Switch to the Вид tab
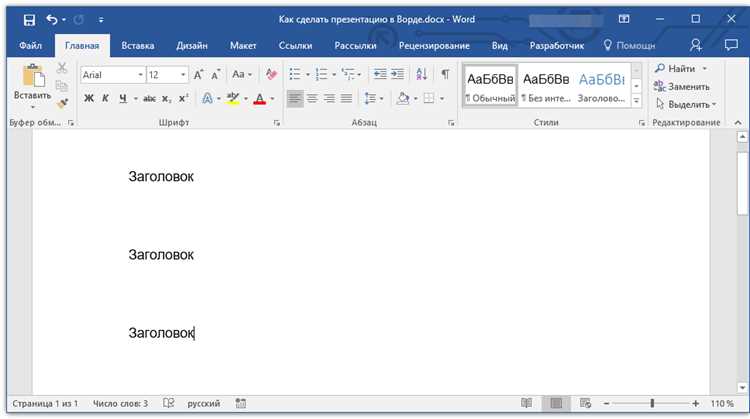This screenshot has height=419, width=750. tap(499, 45)
